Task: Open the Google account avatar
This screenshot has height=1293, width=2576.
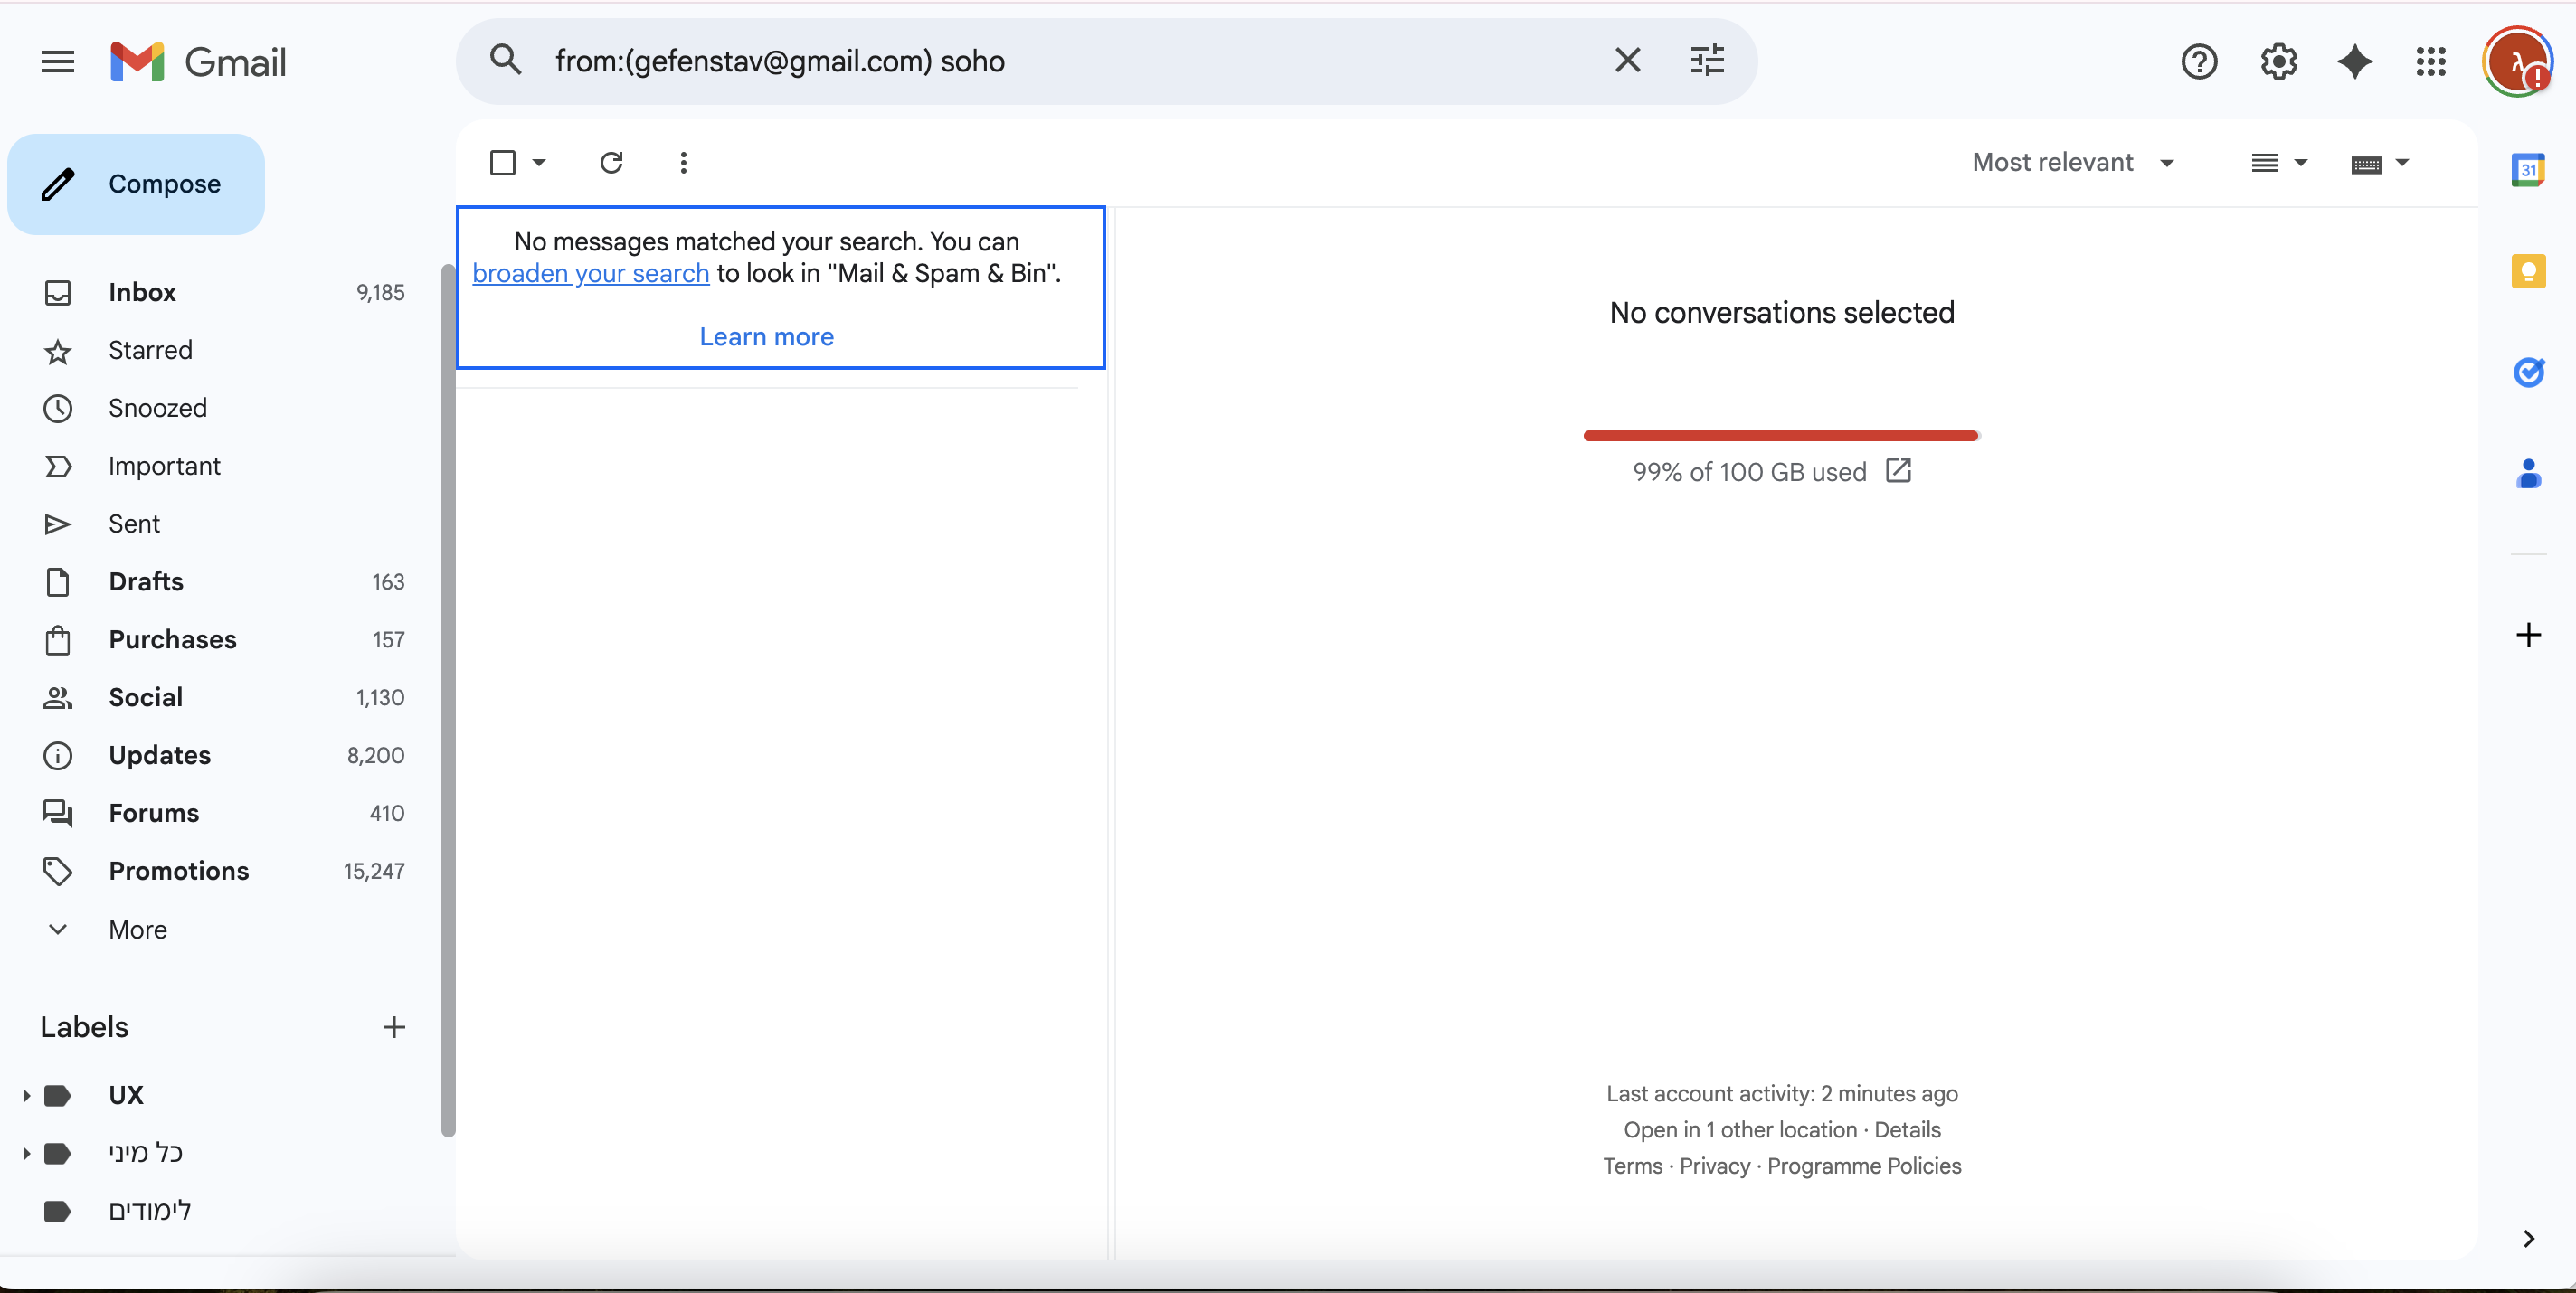Action: 2516,62
